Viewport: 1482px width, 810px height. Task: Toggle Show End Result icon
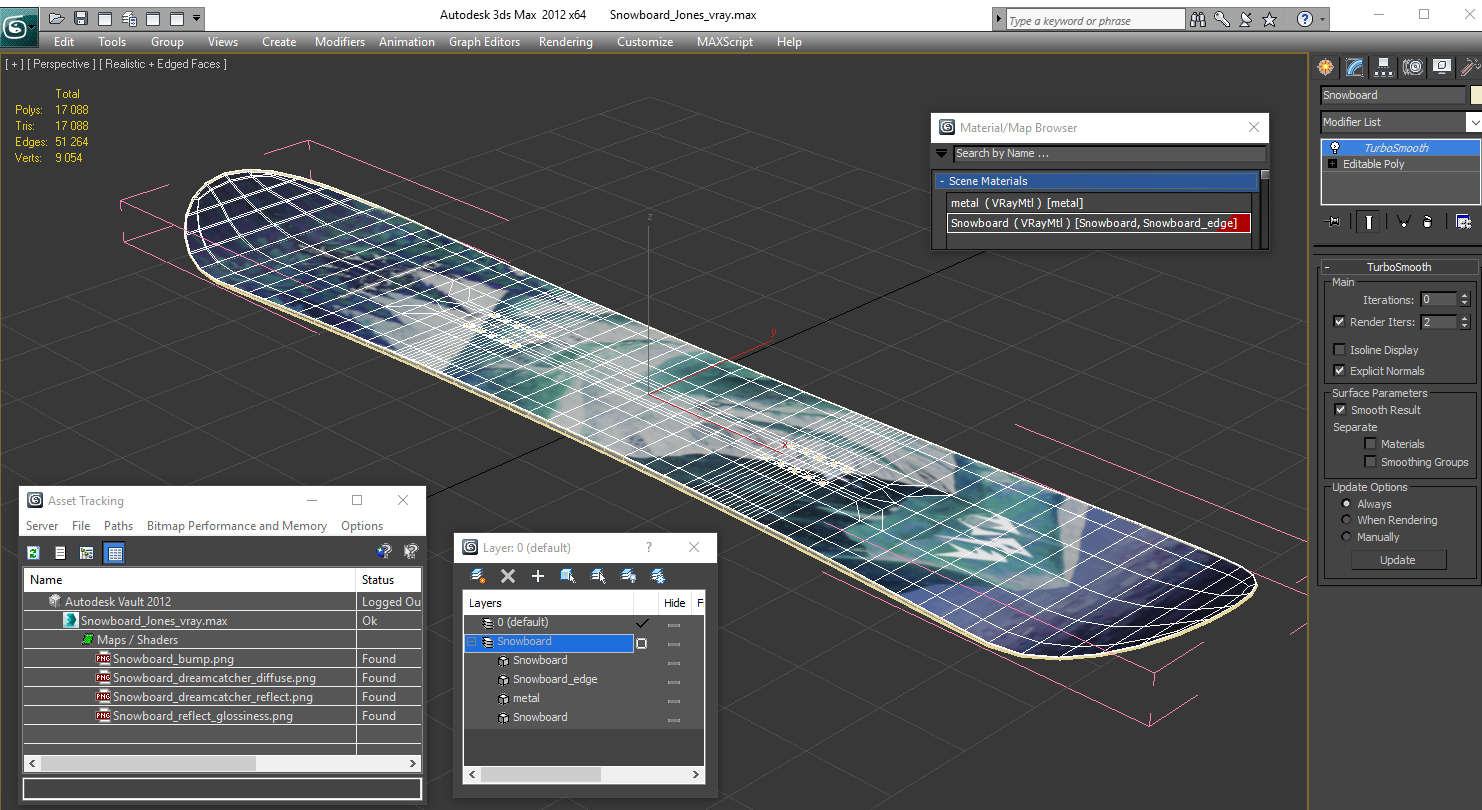tap(1368, 222)
